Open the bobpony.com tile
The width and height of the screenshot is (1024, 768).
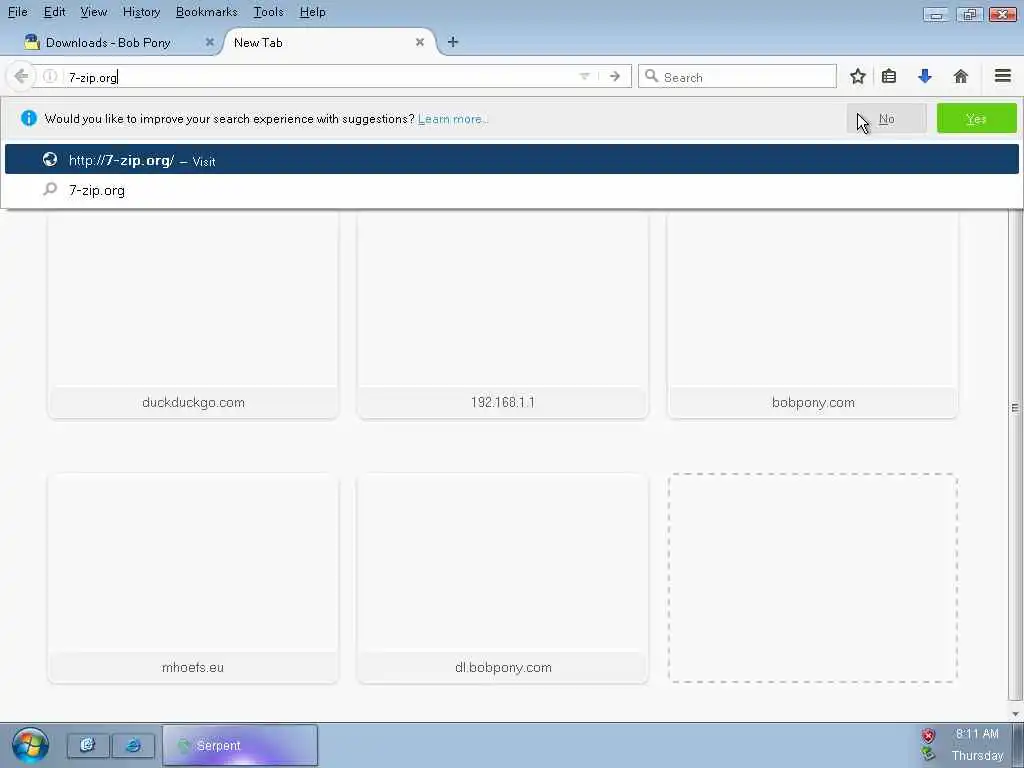coord(813,313)
